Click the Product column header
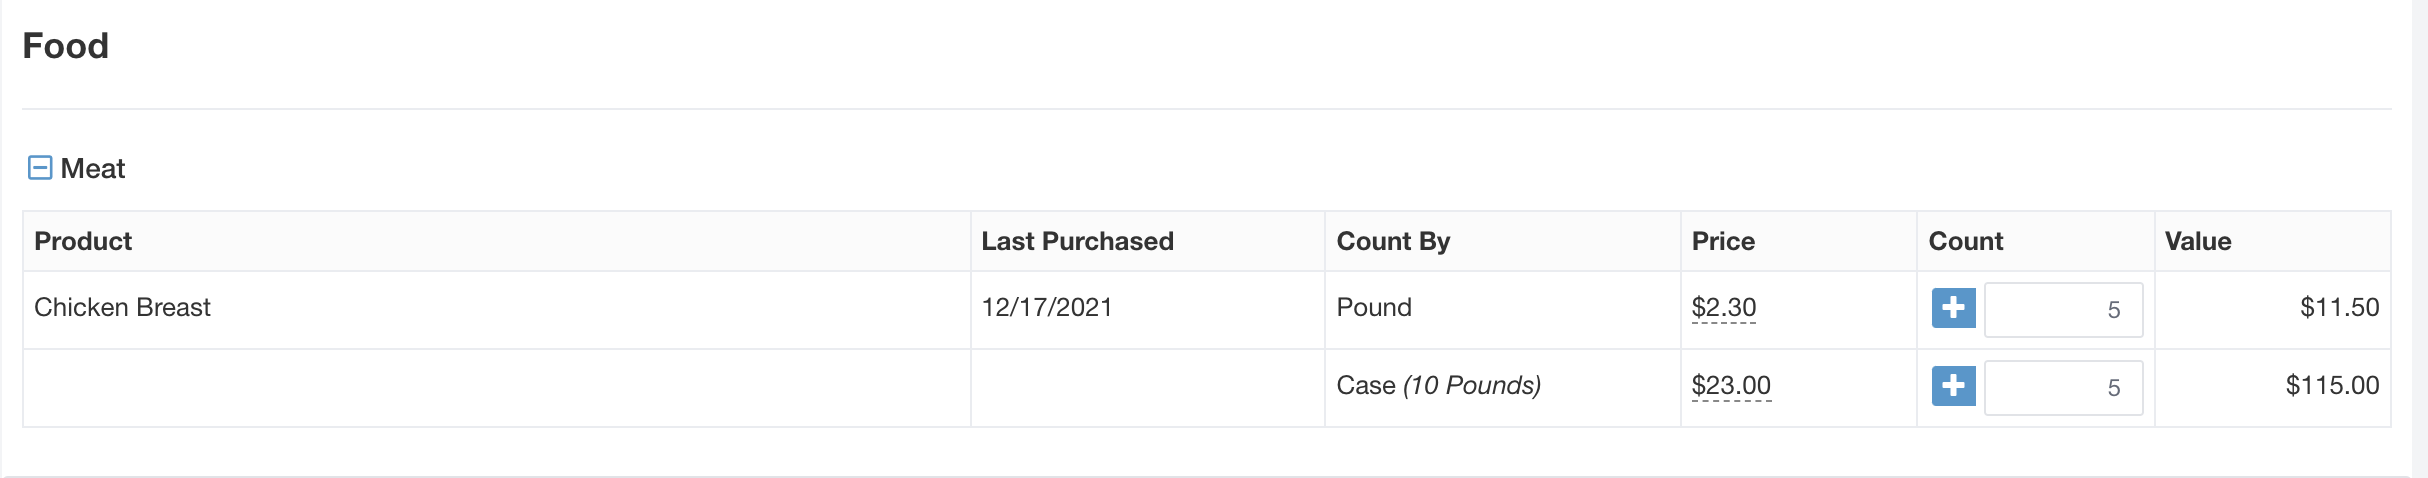The image size is (2428, 478). pos(83,241)
